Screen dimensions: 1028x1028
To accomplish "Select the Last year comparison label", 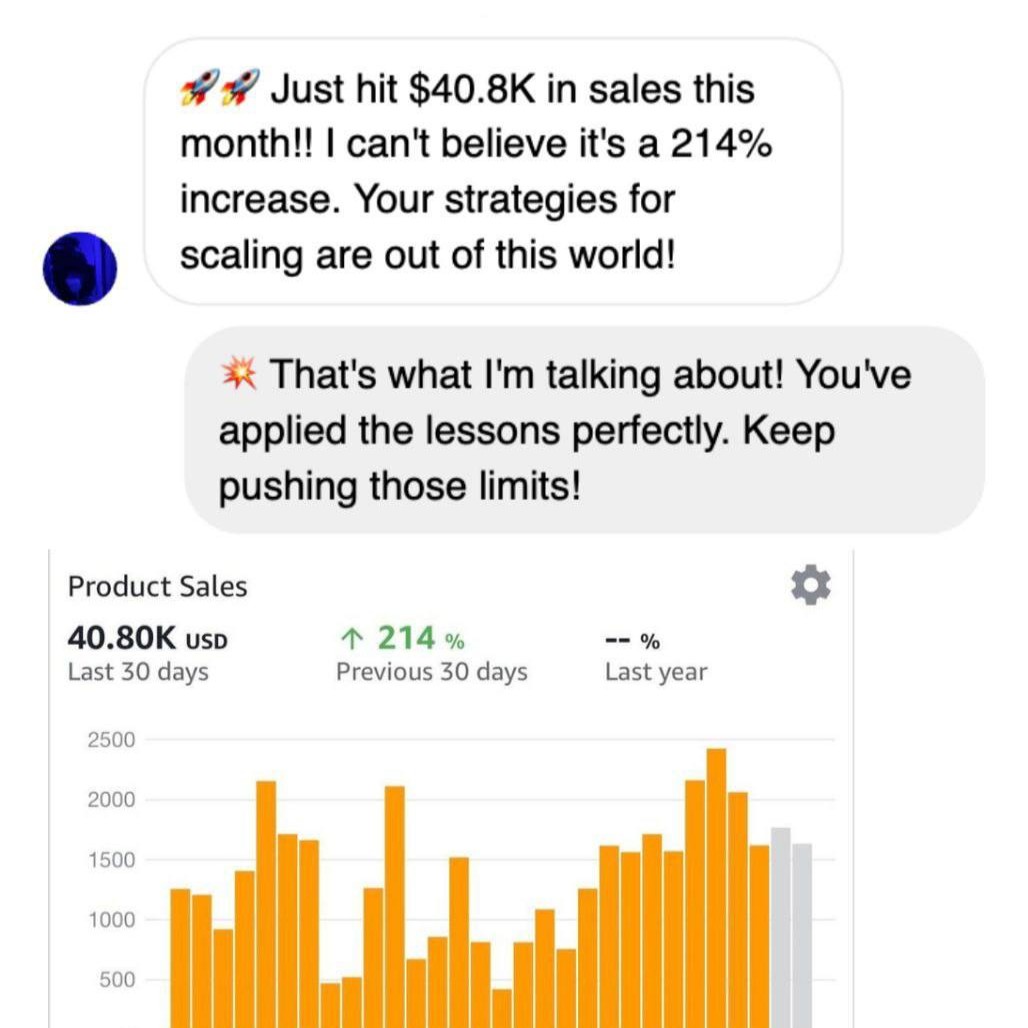I will coord(655,672).
